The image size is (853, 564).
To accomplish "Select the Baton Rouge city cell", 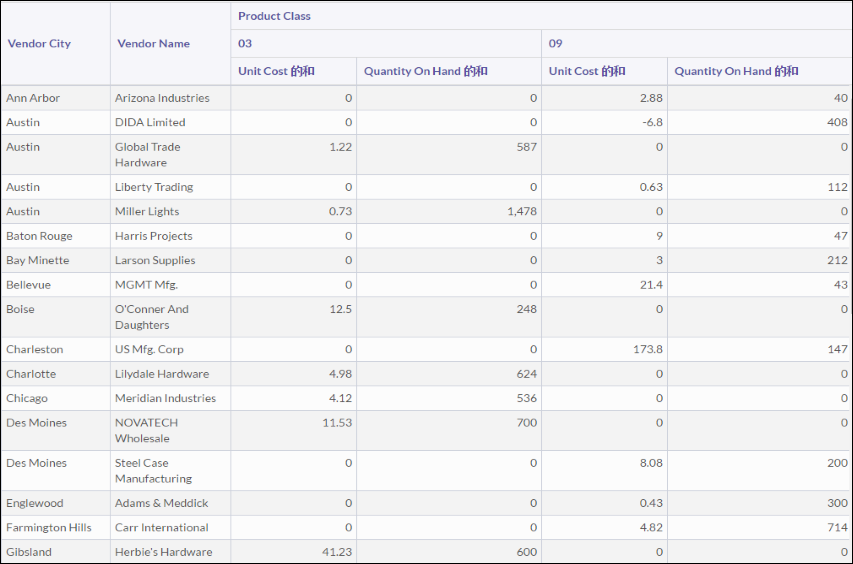I will point(39,236).
